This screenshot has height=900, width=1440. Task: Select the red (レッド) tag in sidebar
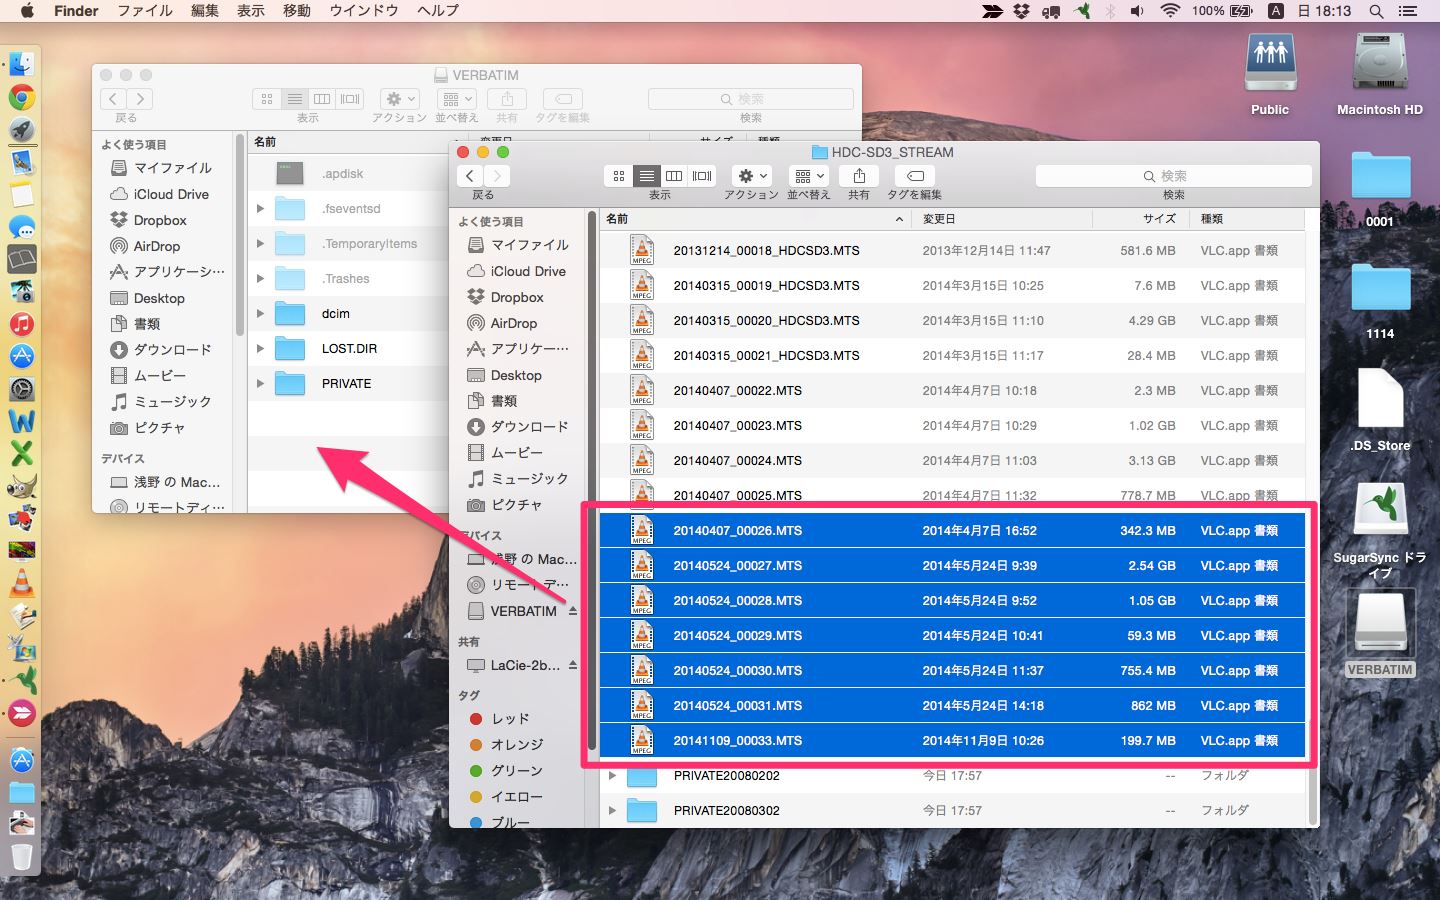click(x=509, y=719)
